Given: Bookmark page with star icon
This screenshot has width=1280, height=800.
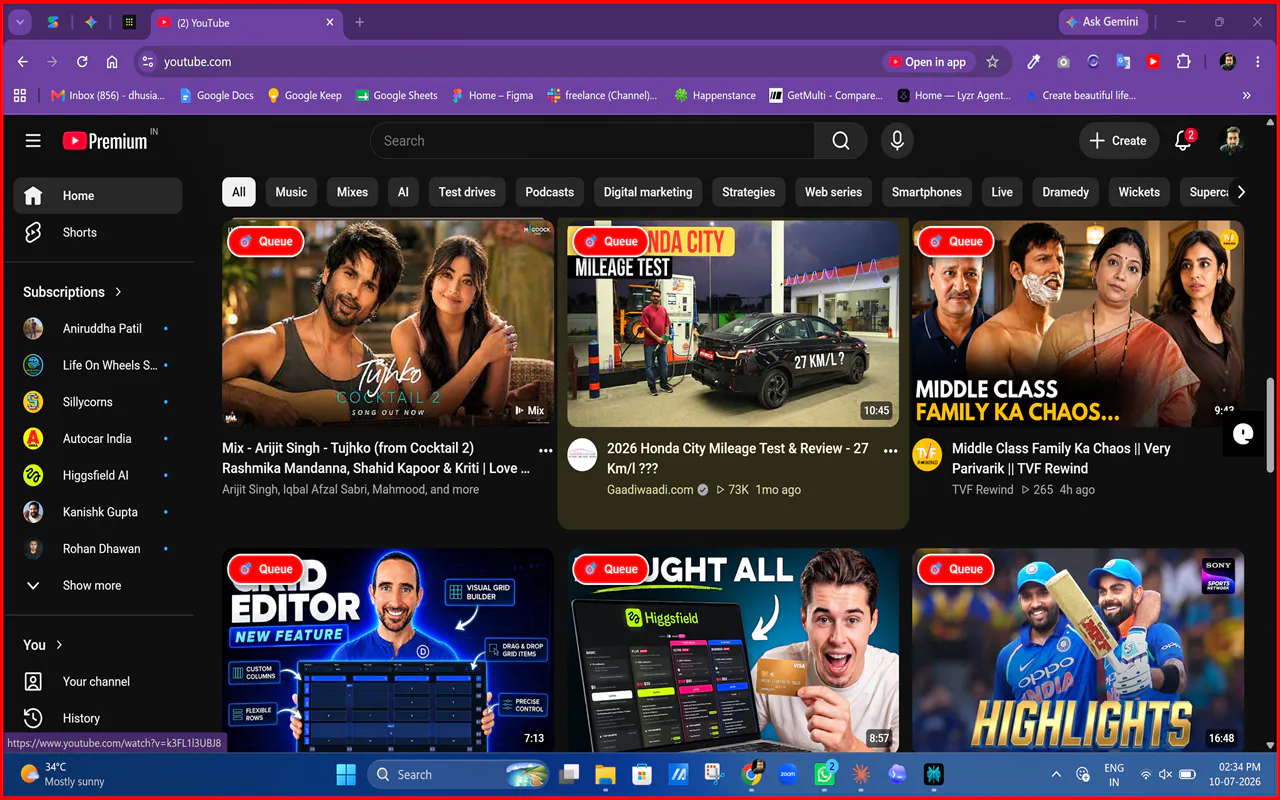Looking at the screenshot, I should click(992, 62).
